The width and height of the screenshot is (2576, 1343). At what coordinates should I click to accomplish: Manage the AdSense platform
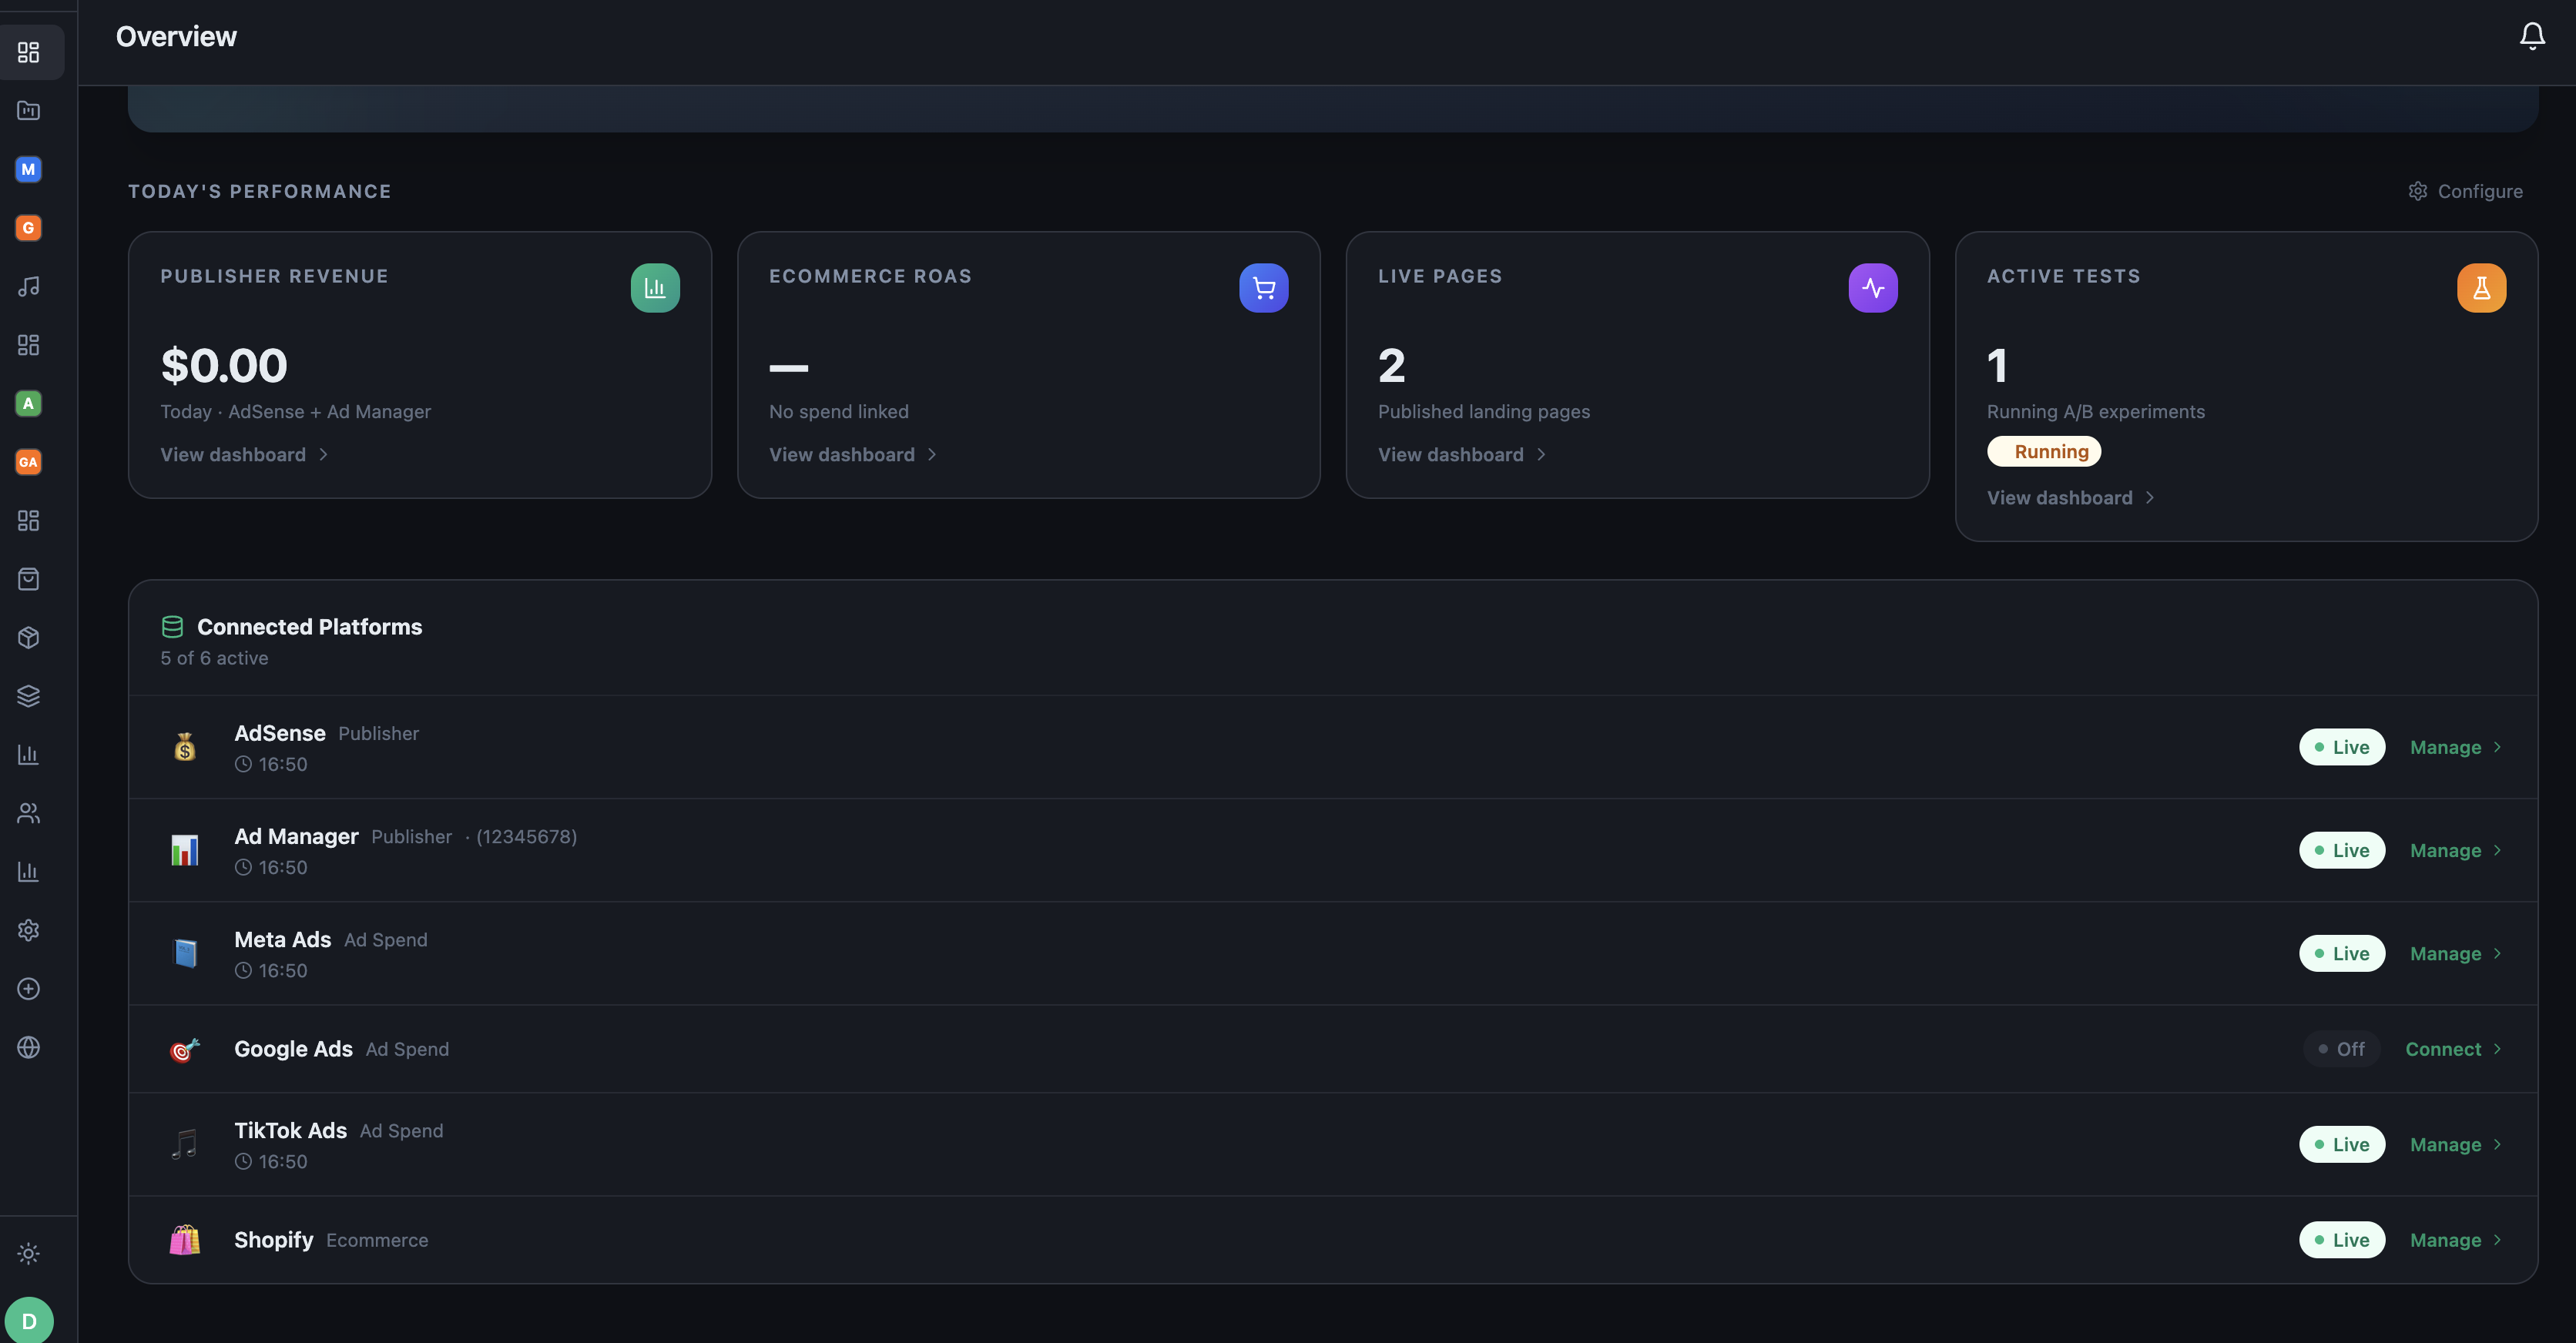coord(2456,747)
